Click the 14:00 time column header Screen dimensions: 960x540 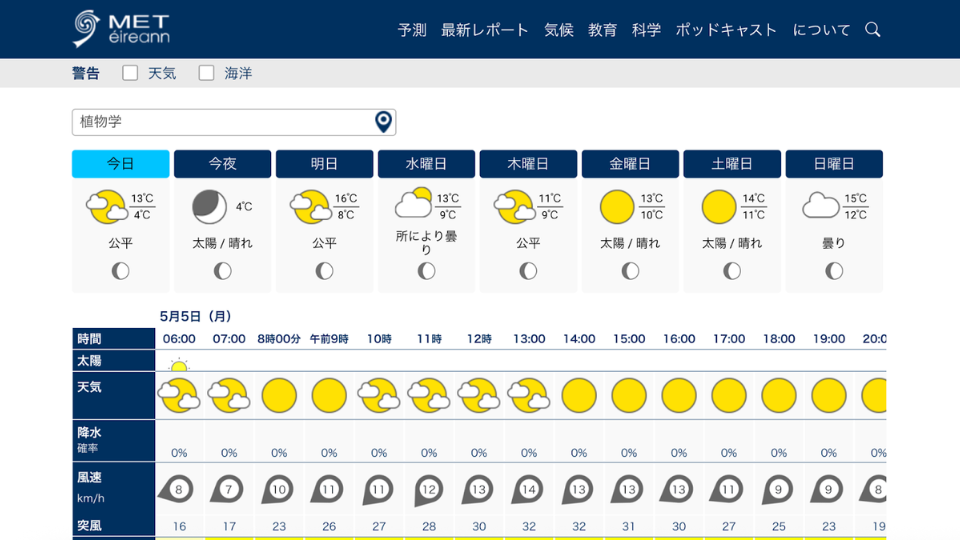click(x=579, y=339)
